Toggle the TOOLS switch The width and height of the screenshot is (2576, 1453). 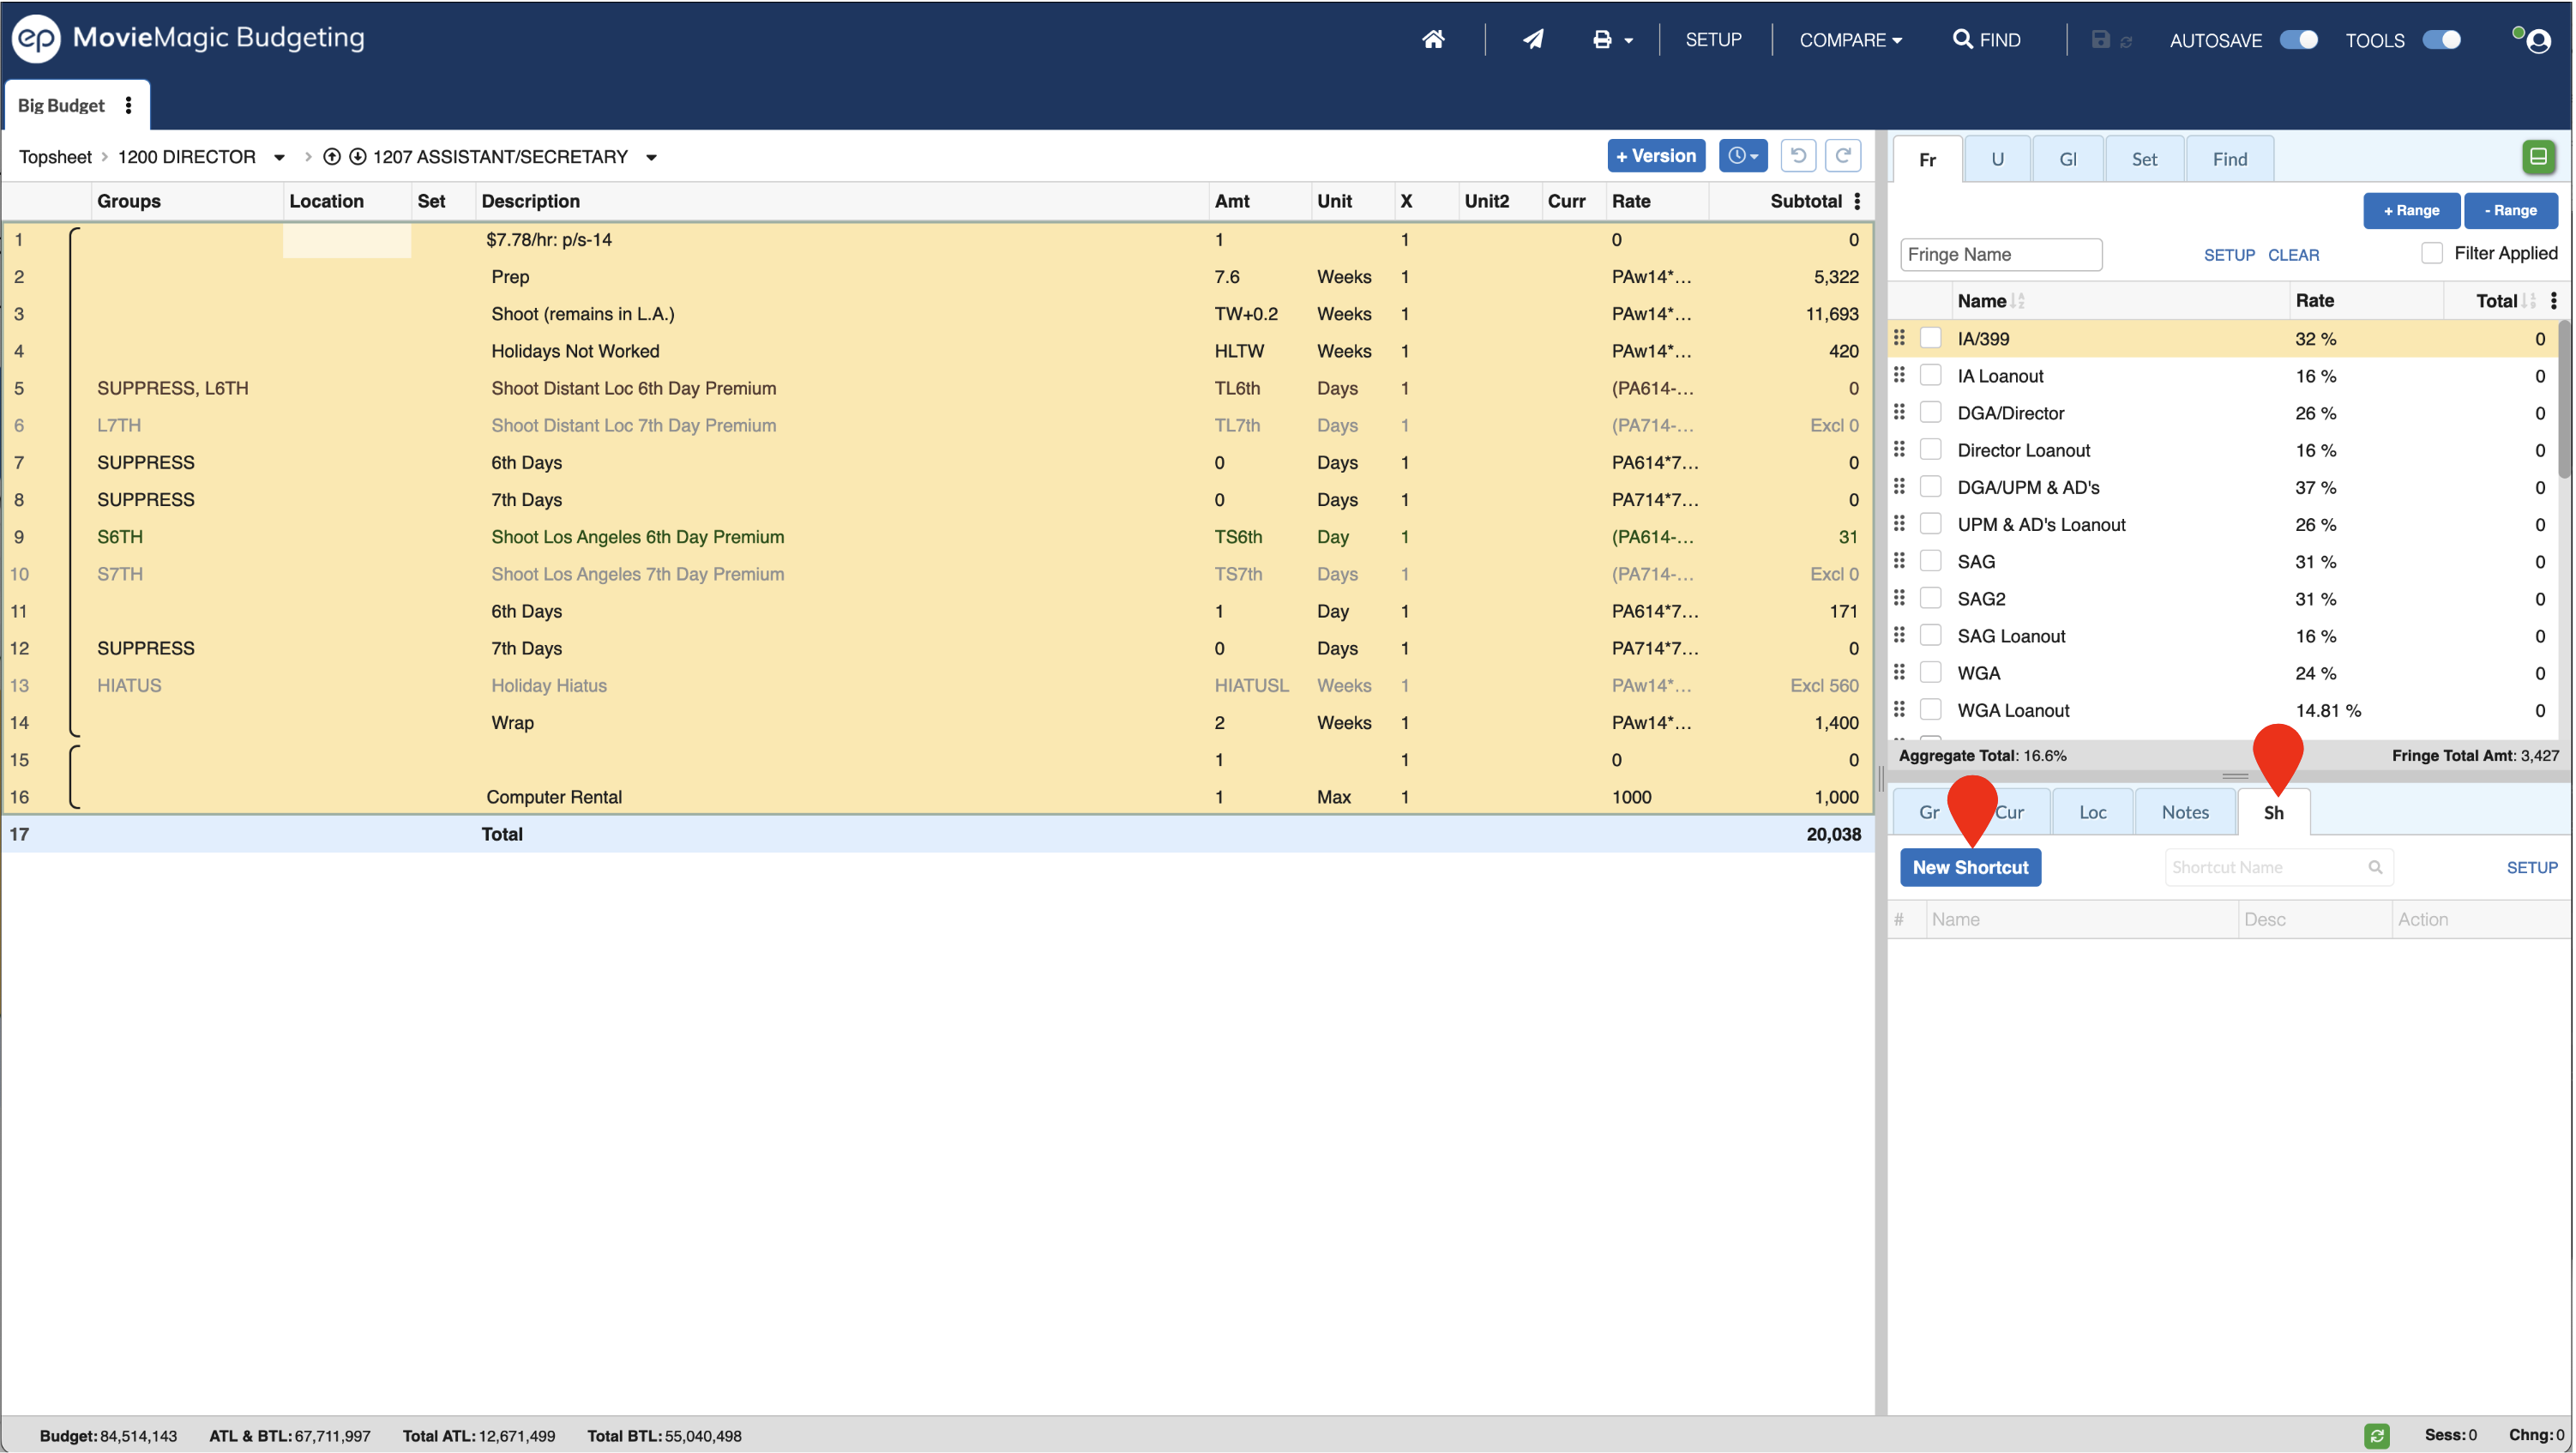pos(2441,39)
